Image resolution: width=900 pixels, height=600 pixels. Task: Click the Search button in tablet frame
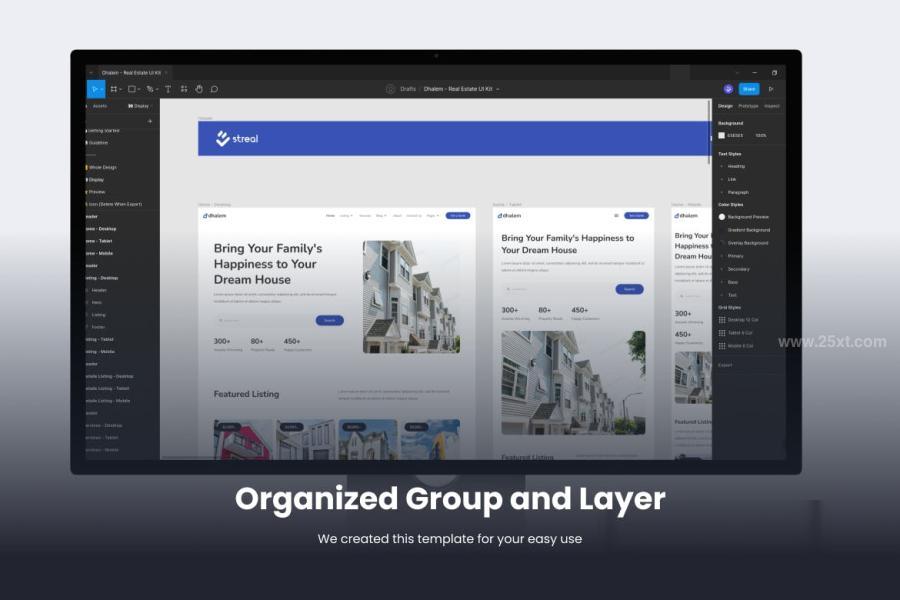[629, 289]
